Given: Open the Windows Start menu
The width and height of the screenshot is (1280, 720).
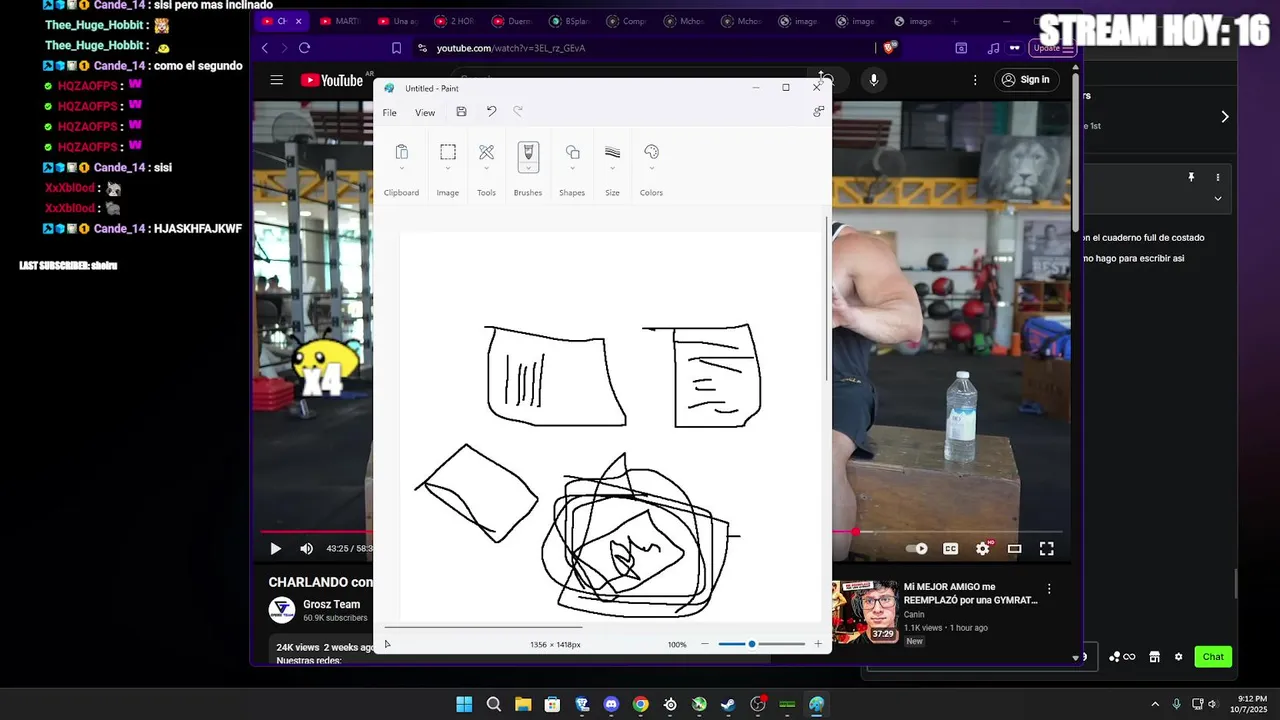Looking at the screenshot, I should [464, 704].
